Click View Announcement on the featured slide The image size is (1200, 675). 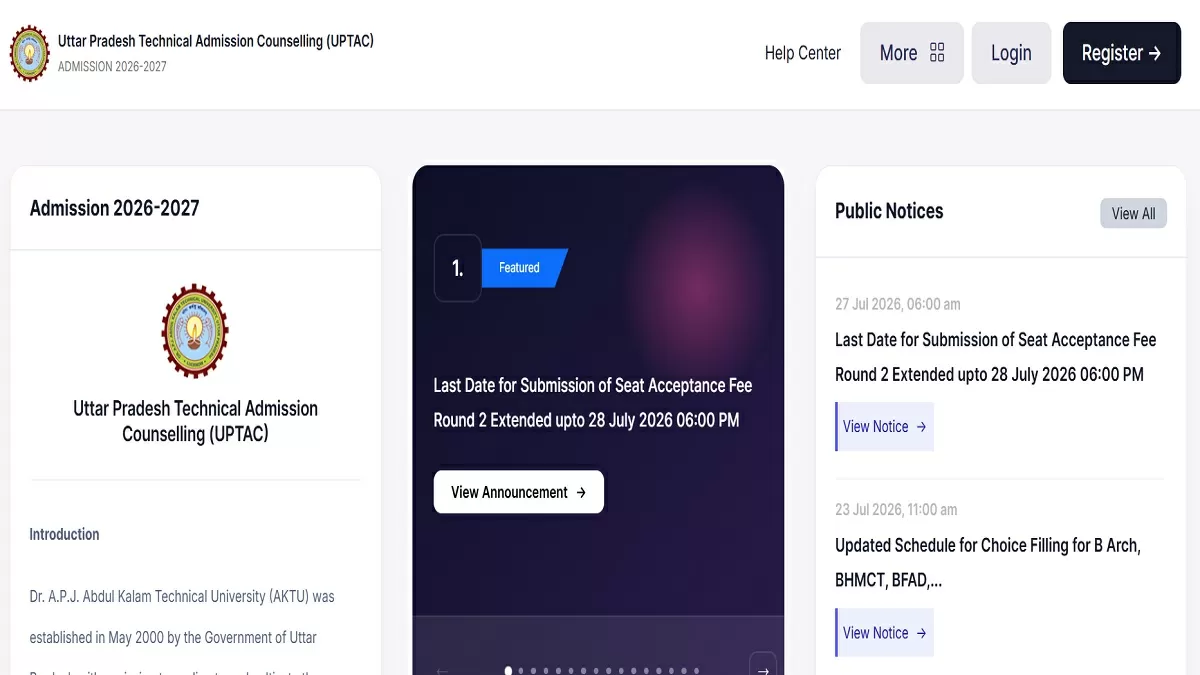click(518, 492)
